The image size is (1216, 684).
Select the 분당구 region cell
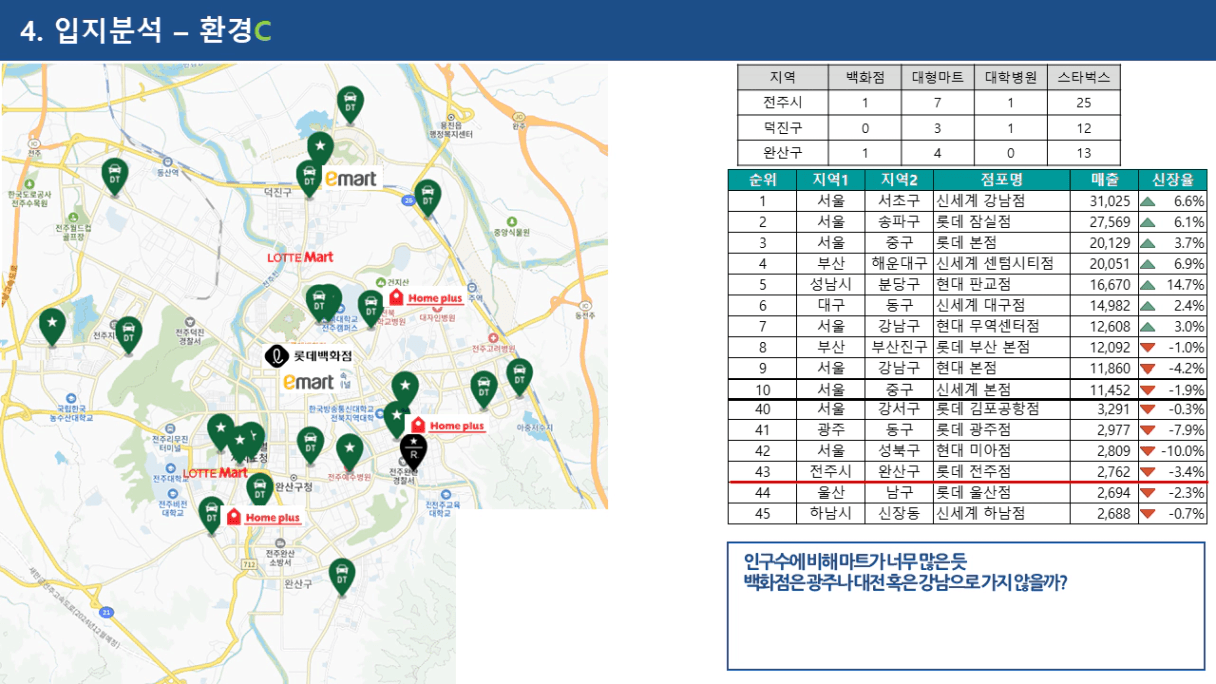899,284
